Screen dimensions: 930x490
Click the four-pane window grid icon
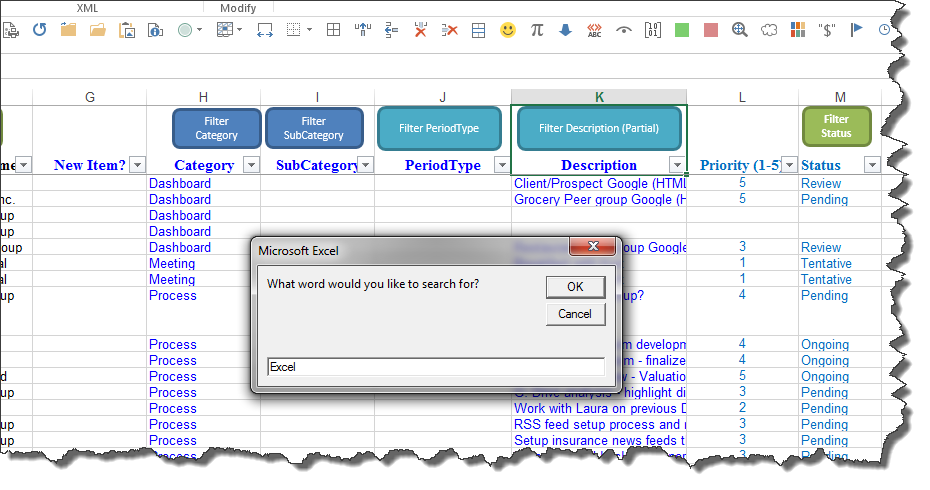tap(333, 30)
